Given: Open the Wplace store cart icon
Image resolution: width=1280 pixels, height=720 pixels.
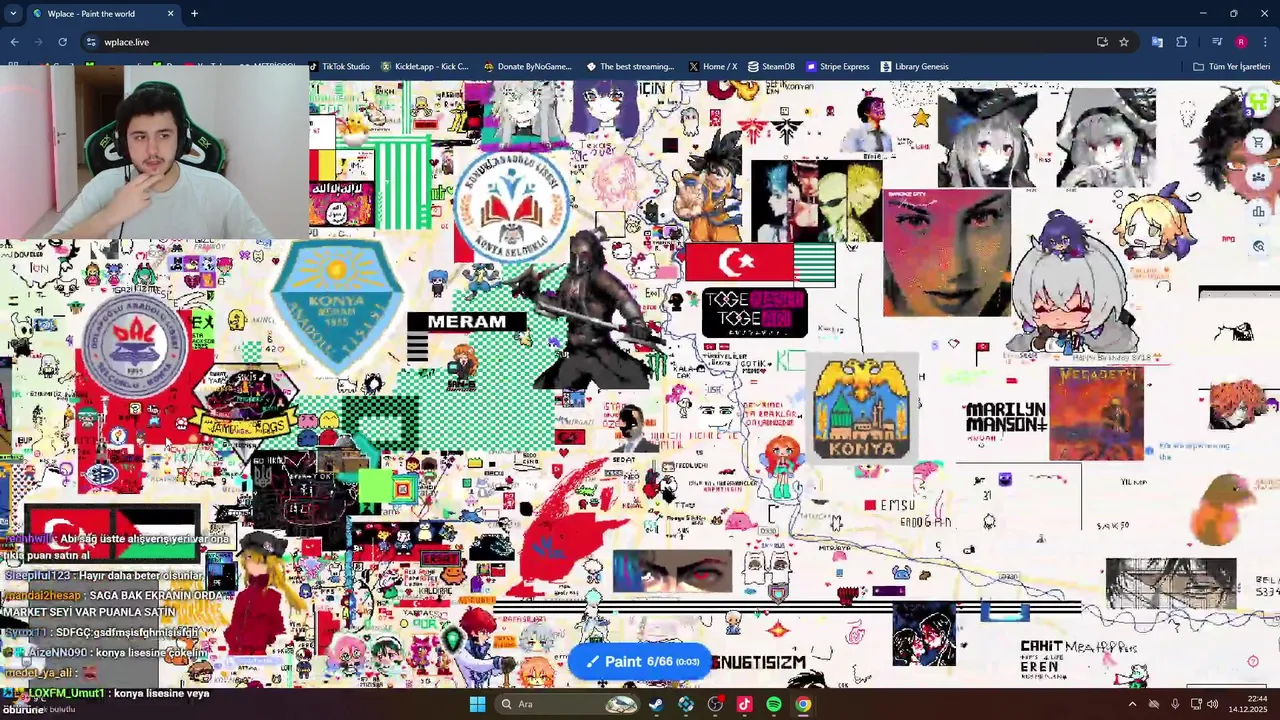Looking at the screenshot, I should pyautogui.click(x=1259, y=142).
